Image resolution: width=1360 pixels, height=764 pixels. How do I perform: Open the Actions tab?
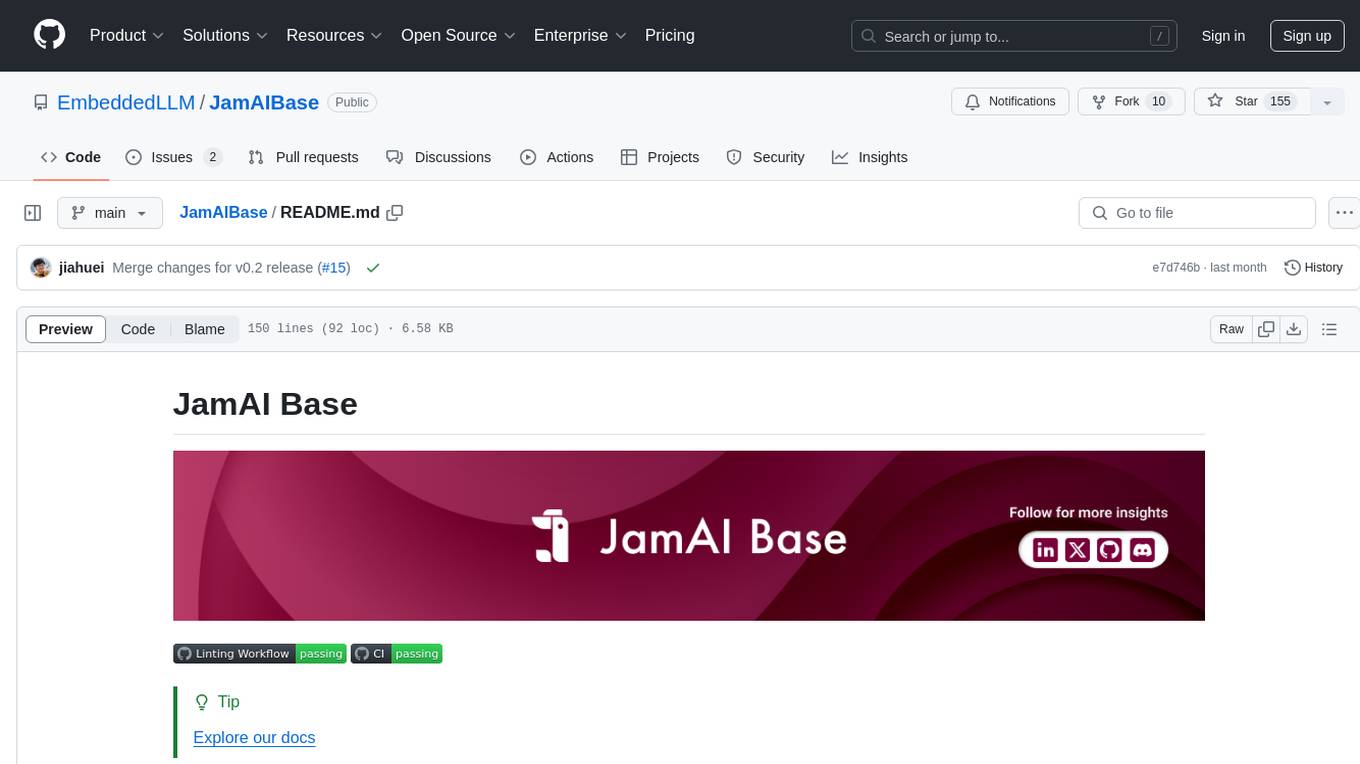click(x=557, y=157)
